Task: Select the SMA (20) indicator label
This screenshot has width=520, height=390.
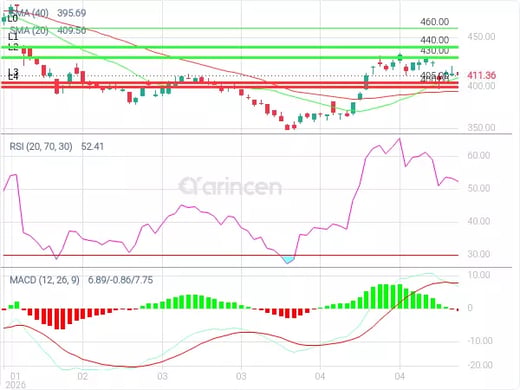Action: (29, 31)
